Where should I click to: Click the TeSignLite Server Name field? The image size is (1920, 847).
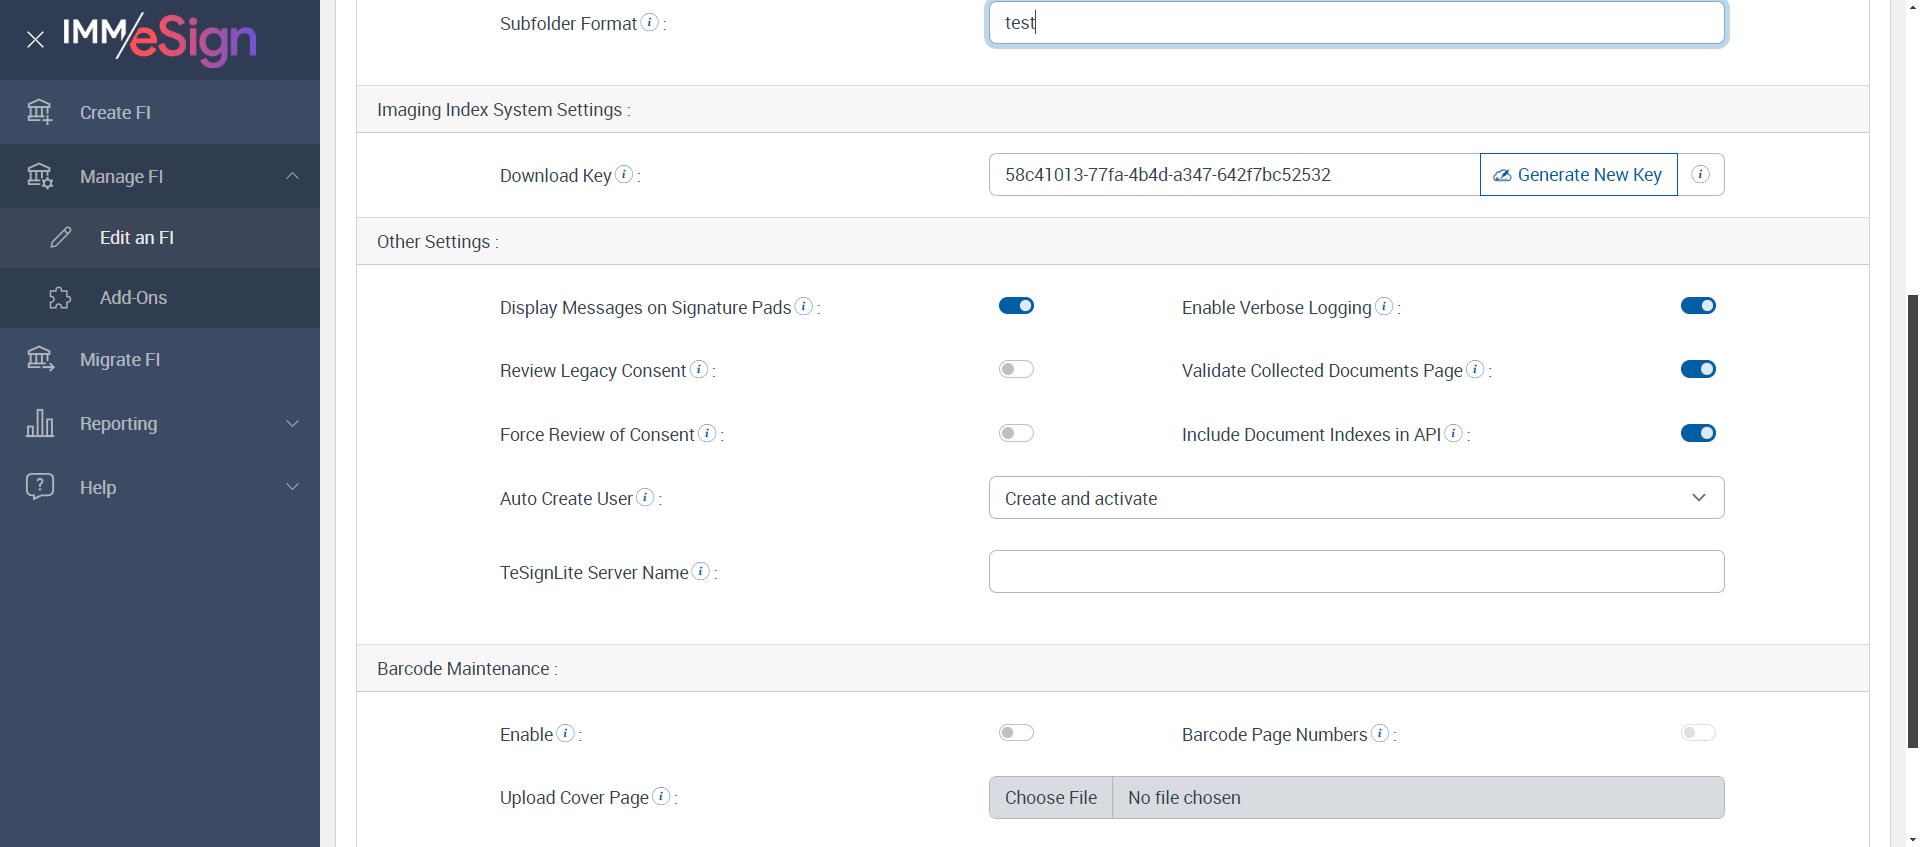click(1356, 572)
